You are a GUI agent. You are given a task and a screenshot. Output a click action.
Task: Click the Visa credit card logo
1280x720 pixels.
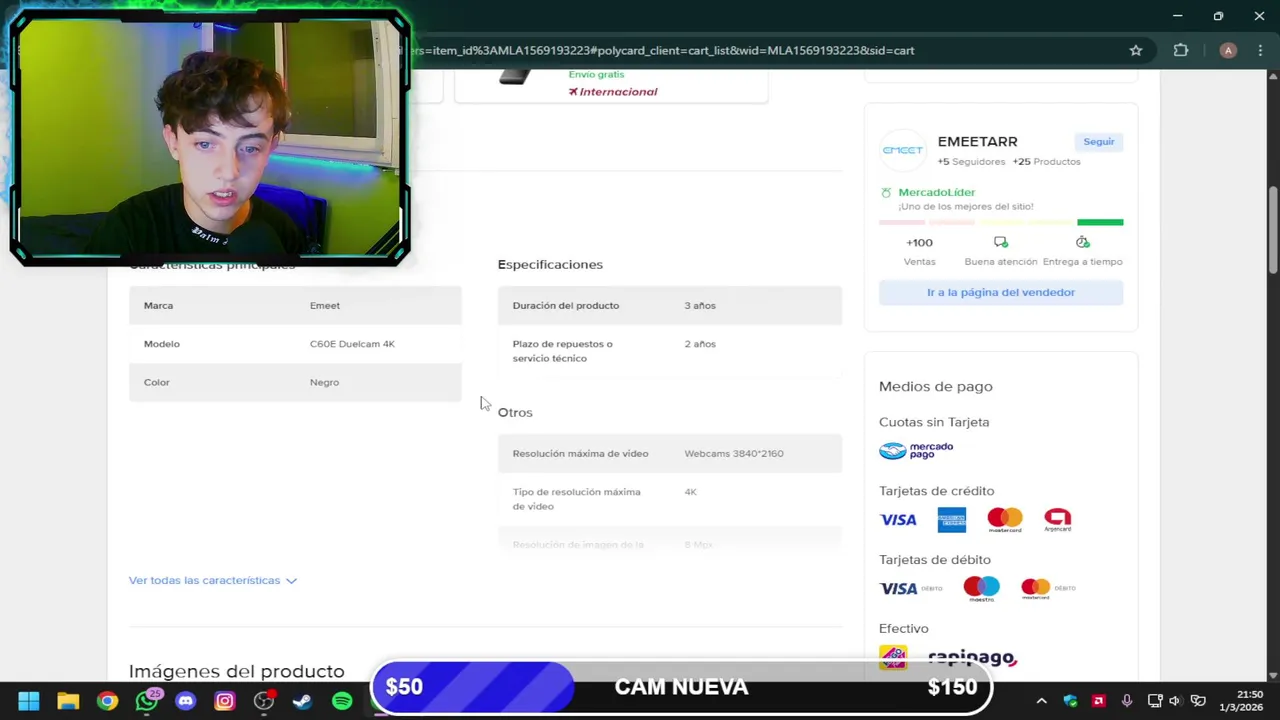click(898, 519)
